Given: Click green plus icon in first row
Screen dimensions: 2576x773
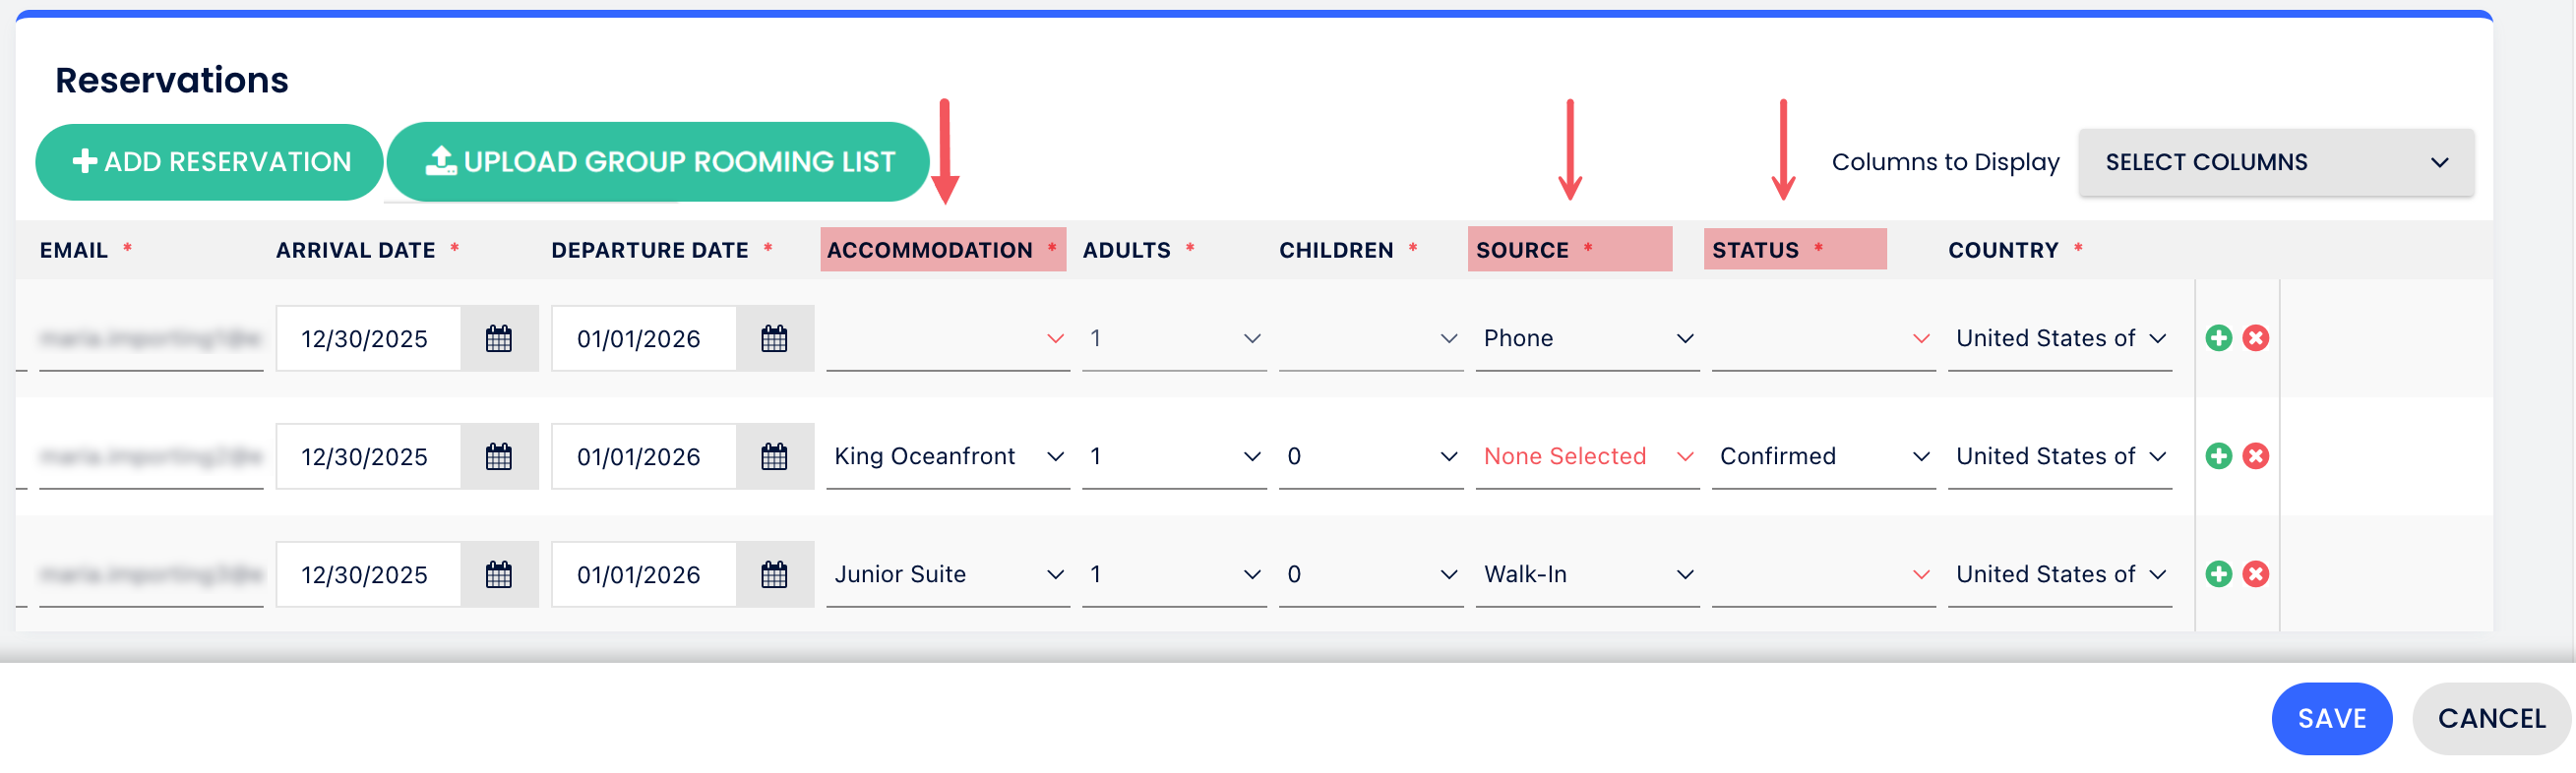Looking at the screenshot, I should 2218,338.
